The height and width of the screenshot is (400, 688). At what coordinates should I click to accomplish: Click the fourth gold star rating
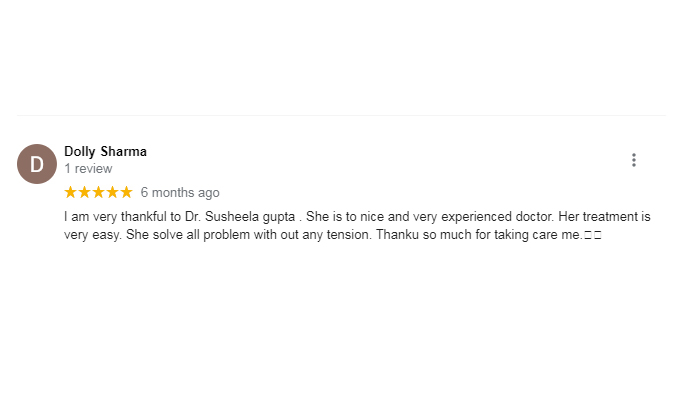(x=113, y=192)
